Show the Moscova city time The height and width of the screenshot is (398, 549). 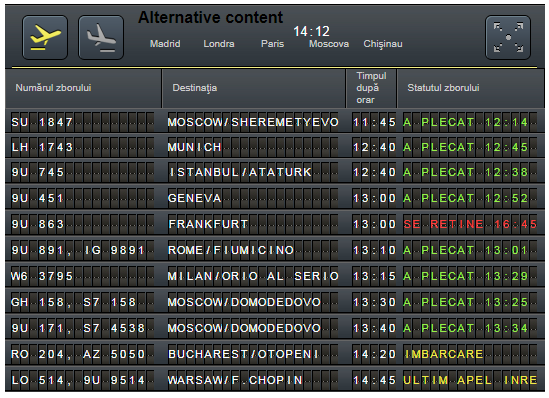coord(329,44)
